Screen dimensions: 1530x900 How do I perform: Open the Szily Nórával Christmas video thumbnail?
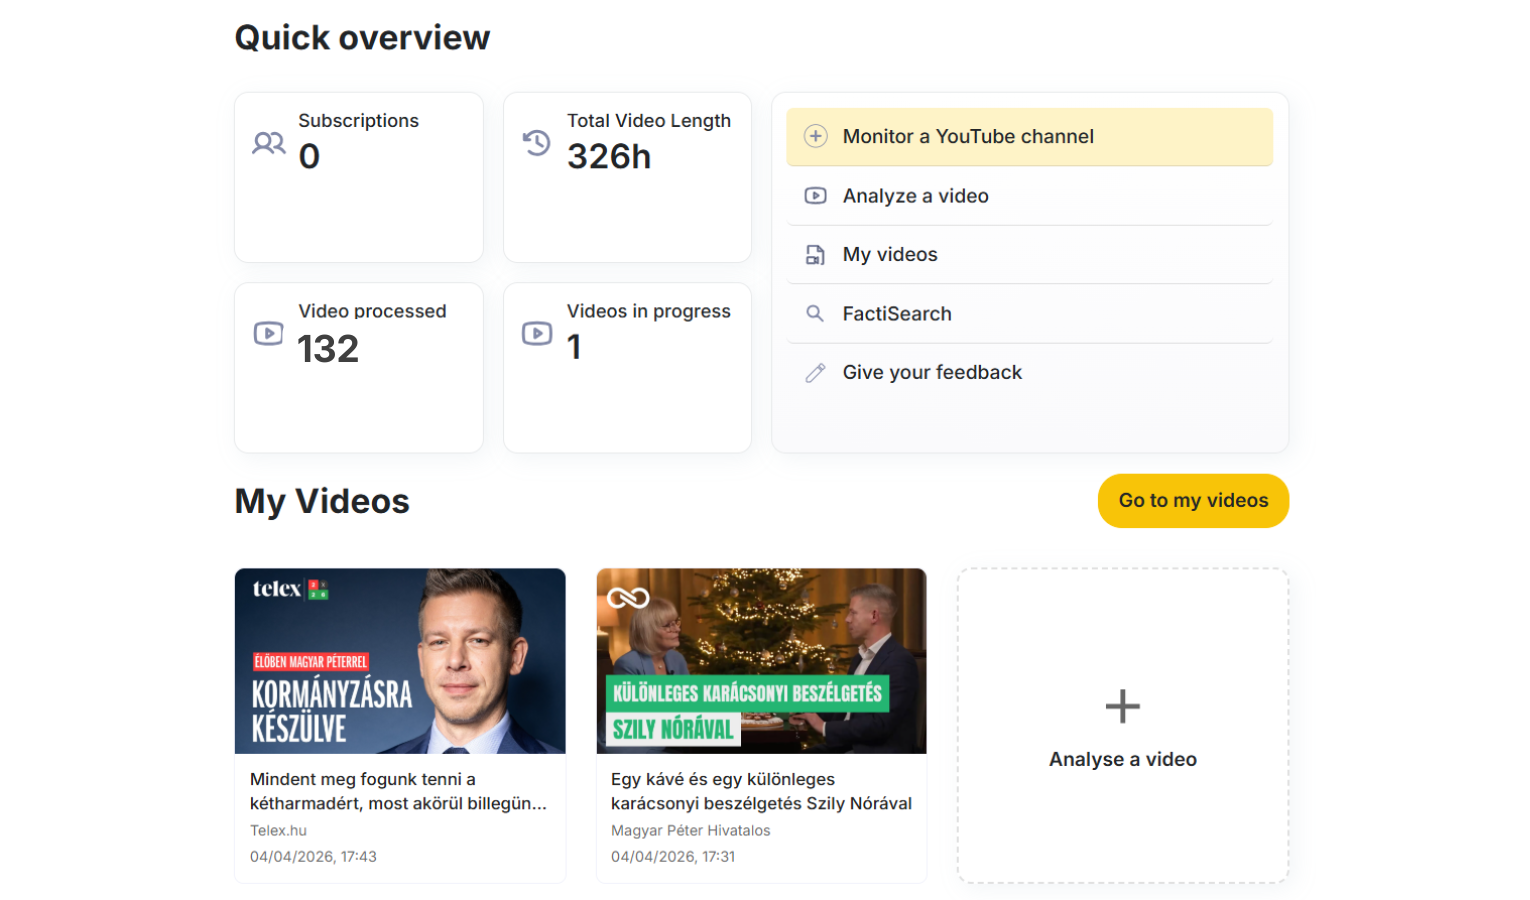[762, 661]
